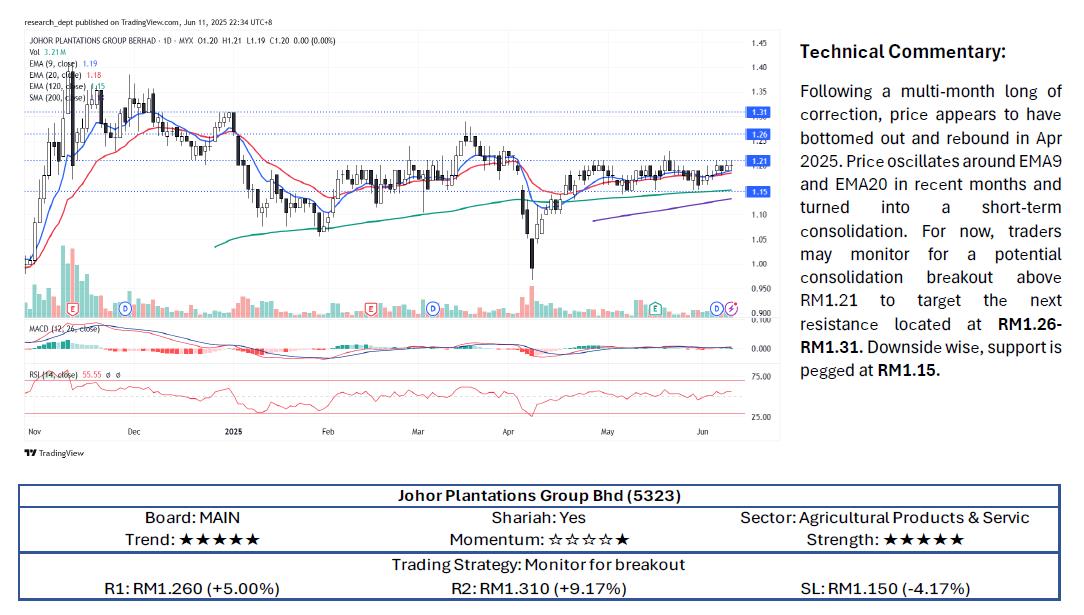Click the red earnings marker in November

[x=73, y=308]
